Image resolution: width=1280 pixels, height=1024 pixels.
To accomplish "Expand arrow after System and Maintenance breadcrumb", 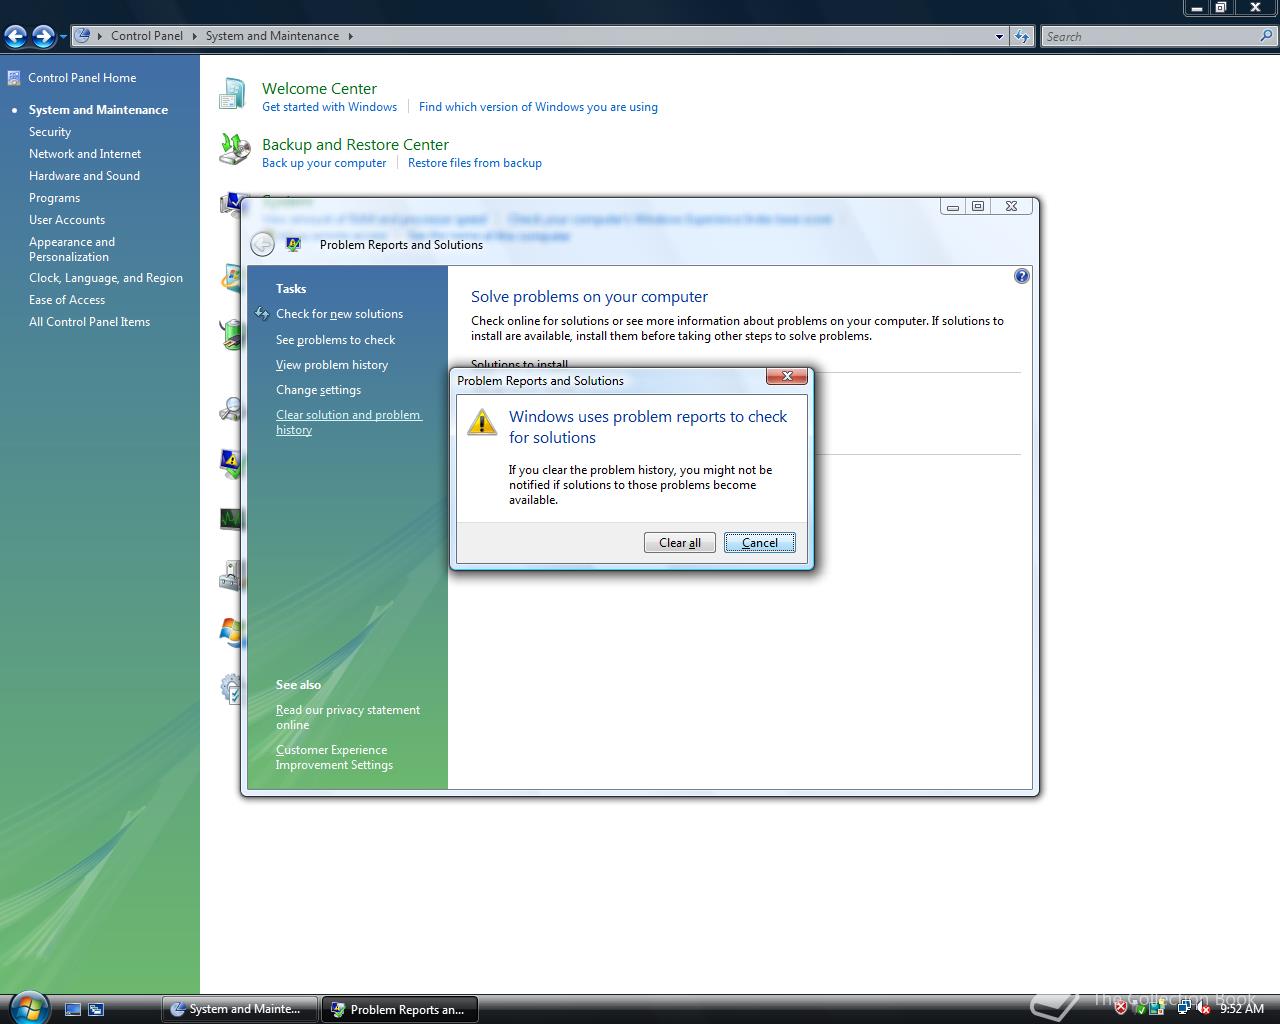I will coord(350,36).
